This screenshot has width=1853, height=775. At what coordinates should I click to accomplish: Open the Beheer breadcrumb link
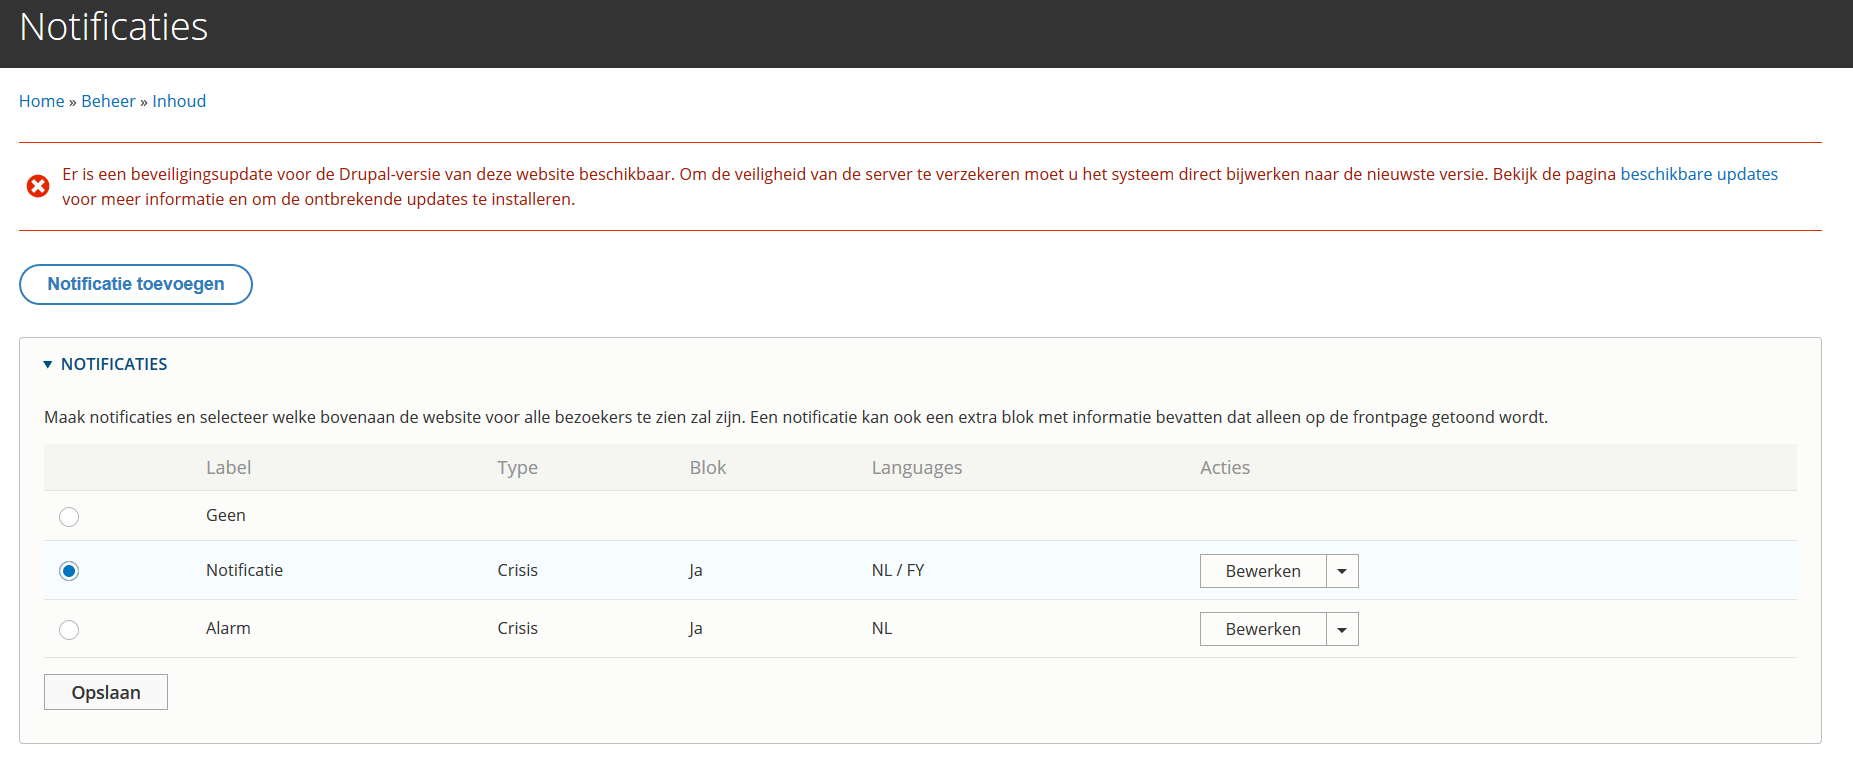point(108,101)
